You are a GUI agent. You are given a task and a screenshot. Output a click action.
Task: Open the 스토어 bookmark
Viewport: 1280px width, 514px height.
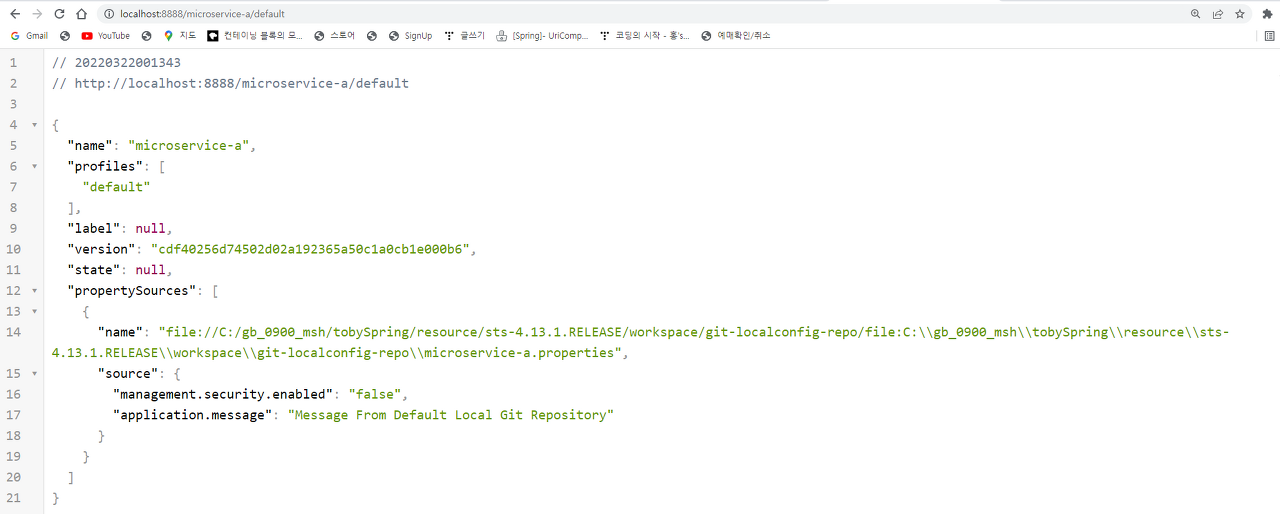pyautogui.click(x=334, y=36)
